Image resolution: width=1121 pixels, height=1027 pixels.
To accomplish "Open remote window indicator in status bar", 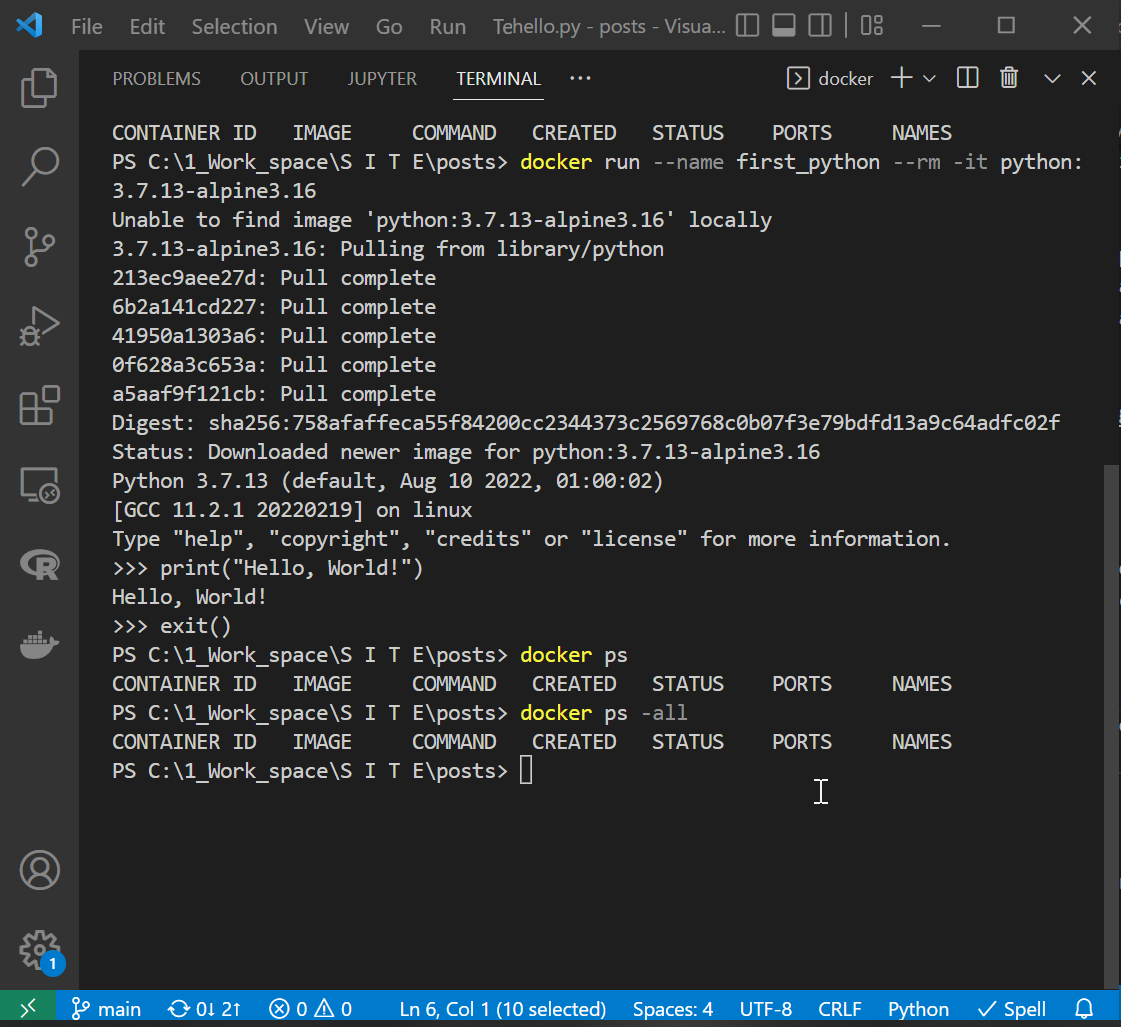I will pos(28,1008).
